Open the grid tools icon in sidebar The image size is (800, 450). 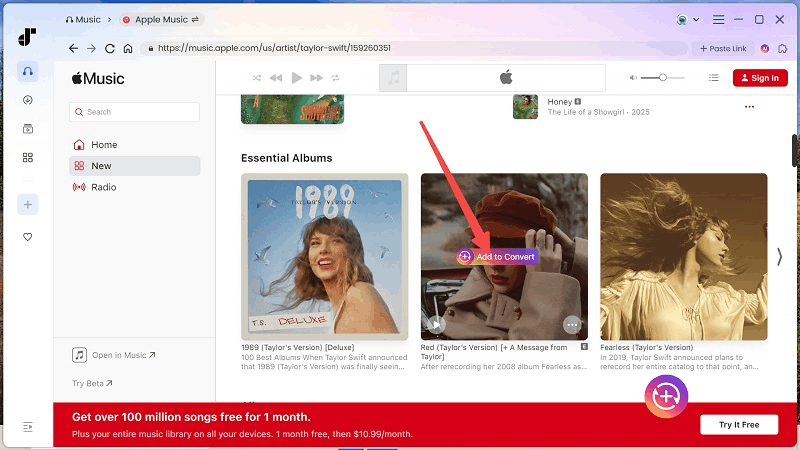[27, 157]
